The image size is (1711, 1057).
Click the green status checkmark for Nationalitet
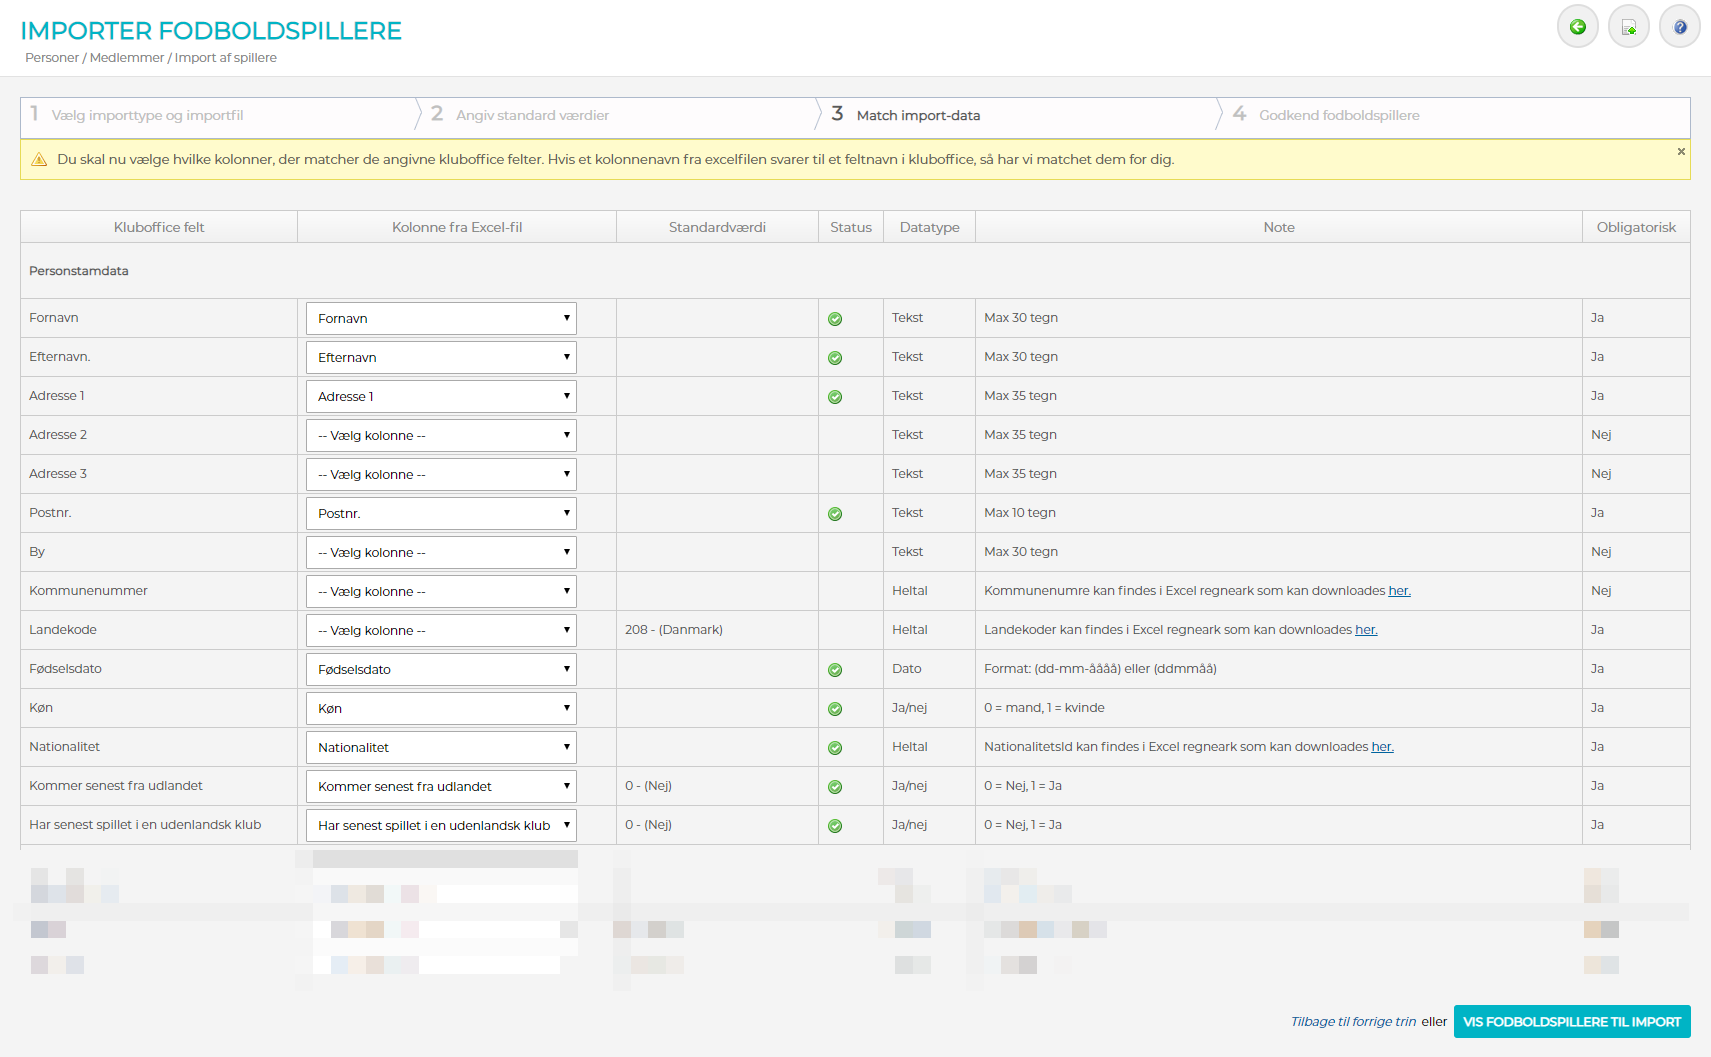point(835,748)
